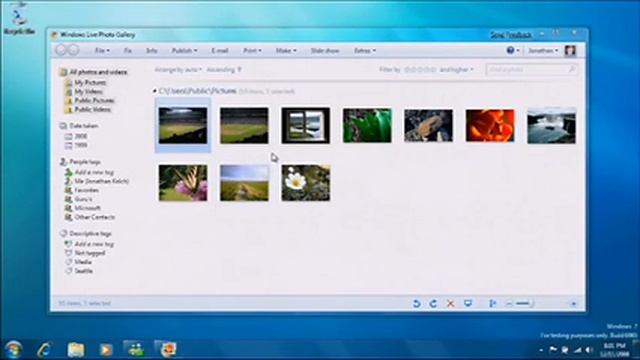Open the File menu dropdown
The height and width of the screenshot is (360, 640).
pos(102,51)
